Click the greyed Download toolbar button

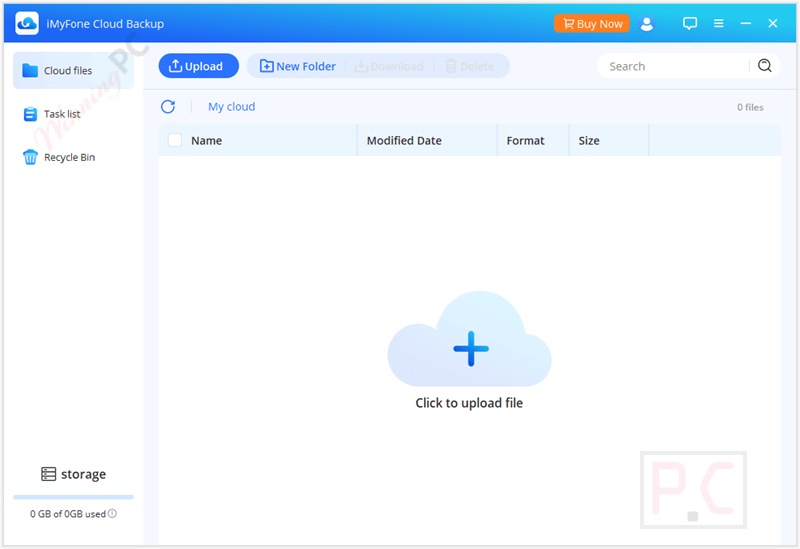click(x=389, y=66)
